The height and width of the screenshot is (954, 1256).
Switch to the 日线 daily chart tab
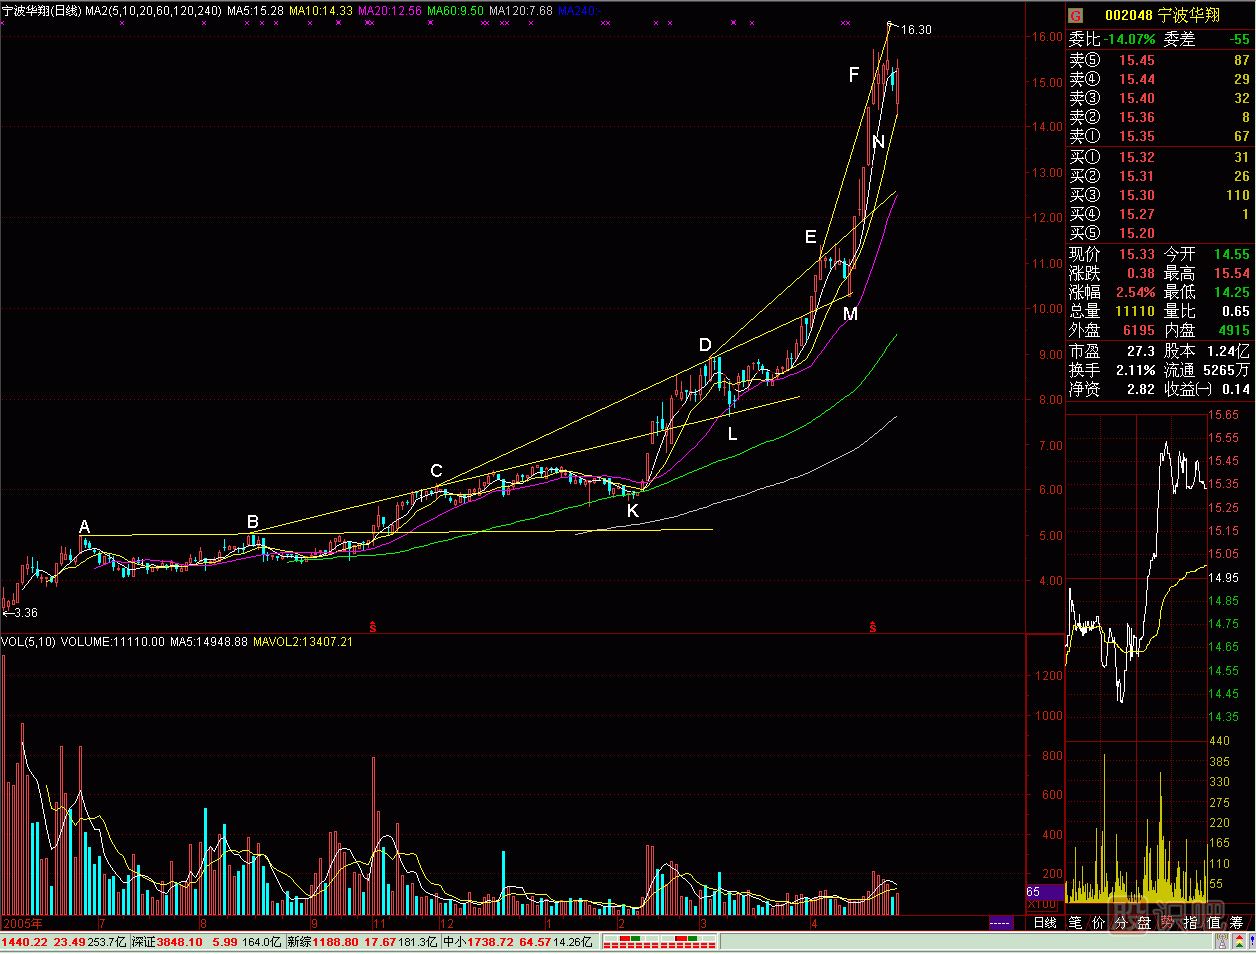(x=1045, y=922)
